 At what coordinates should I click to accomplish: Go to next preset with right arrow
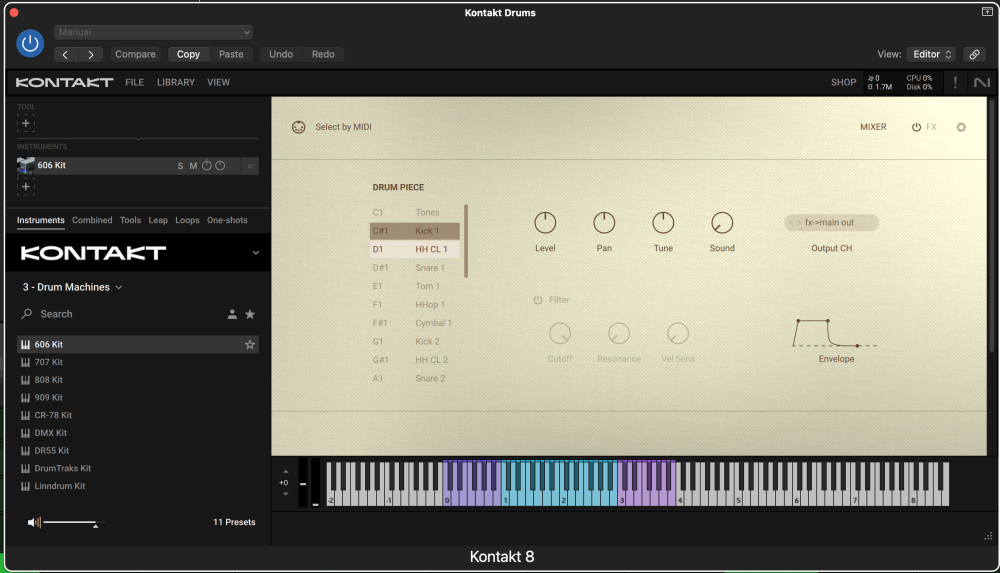pos(91,54)
